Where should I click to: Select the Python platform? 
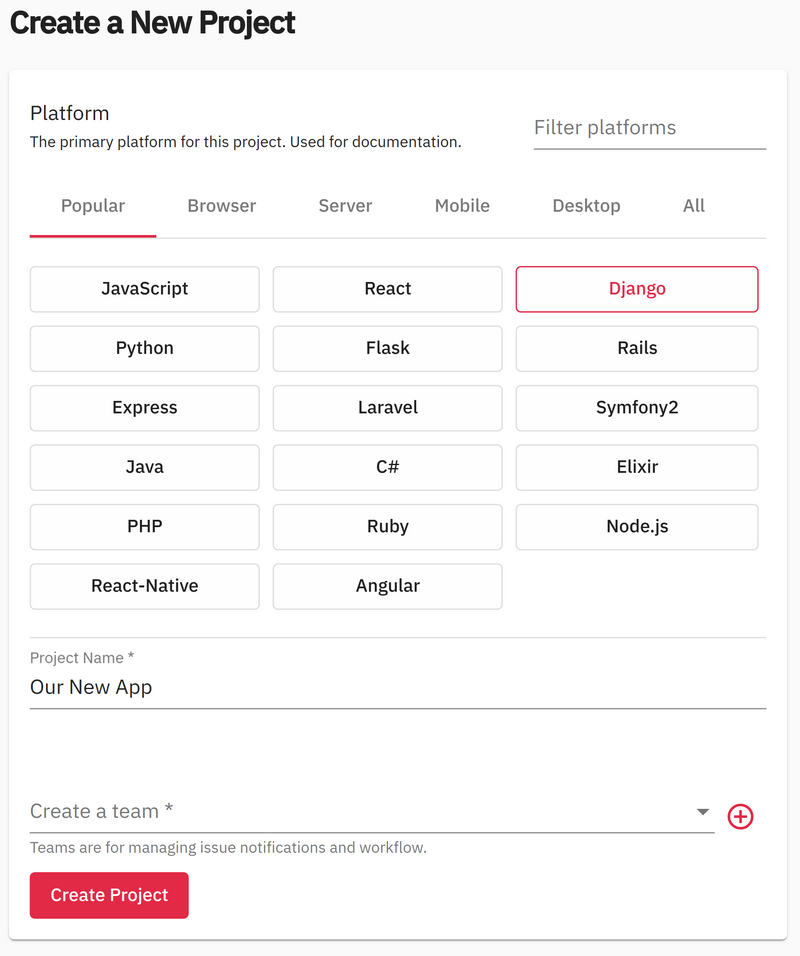(x=144, y=348)
